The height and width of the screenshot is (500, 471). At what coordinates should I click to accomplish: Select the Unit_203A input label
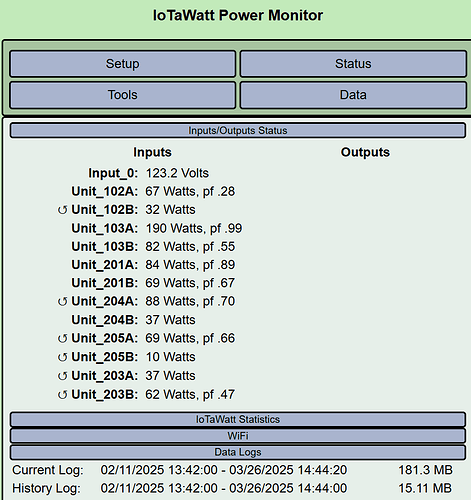pos(105,376)
